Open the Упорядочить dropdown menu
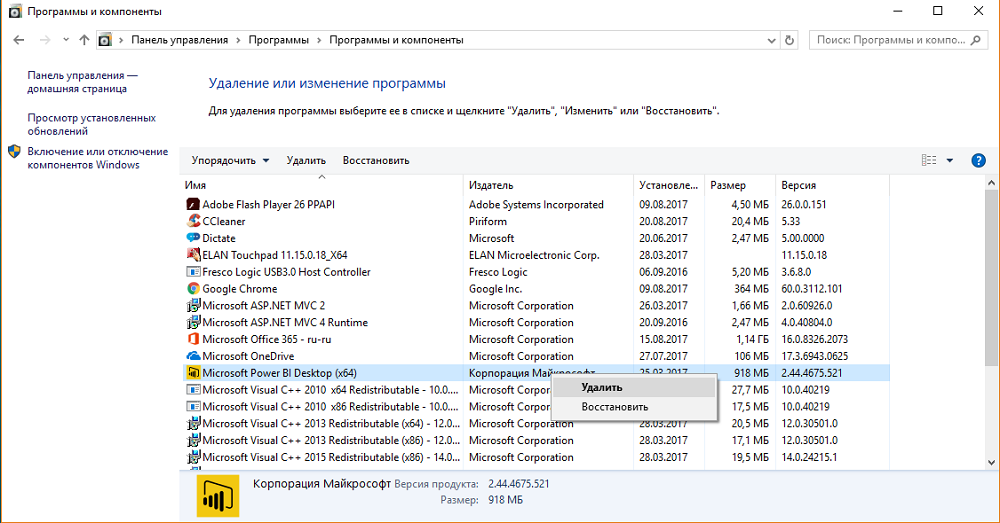The width and height of the screenshot is (1000, 523). [230, 160]
